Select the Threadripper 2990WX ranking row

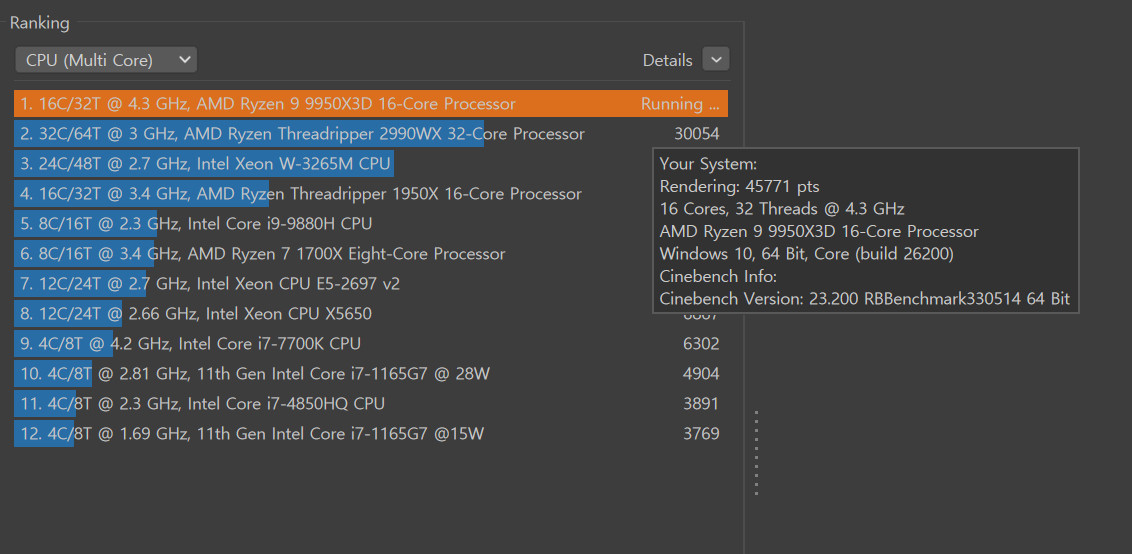tap(370, 134)
